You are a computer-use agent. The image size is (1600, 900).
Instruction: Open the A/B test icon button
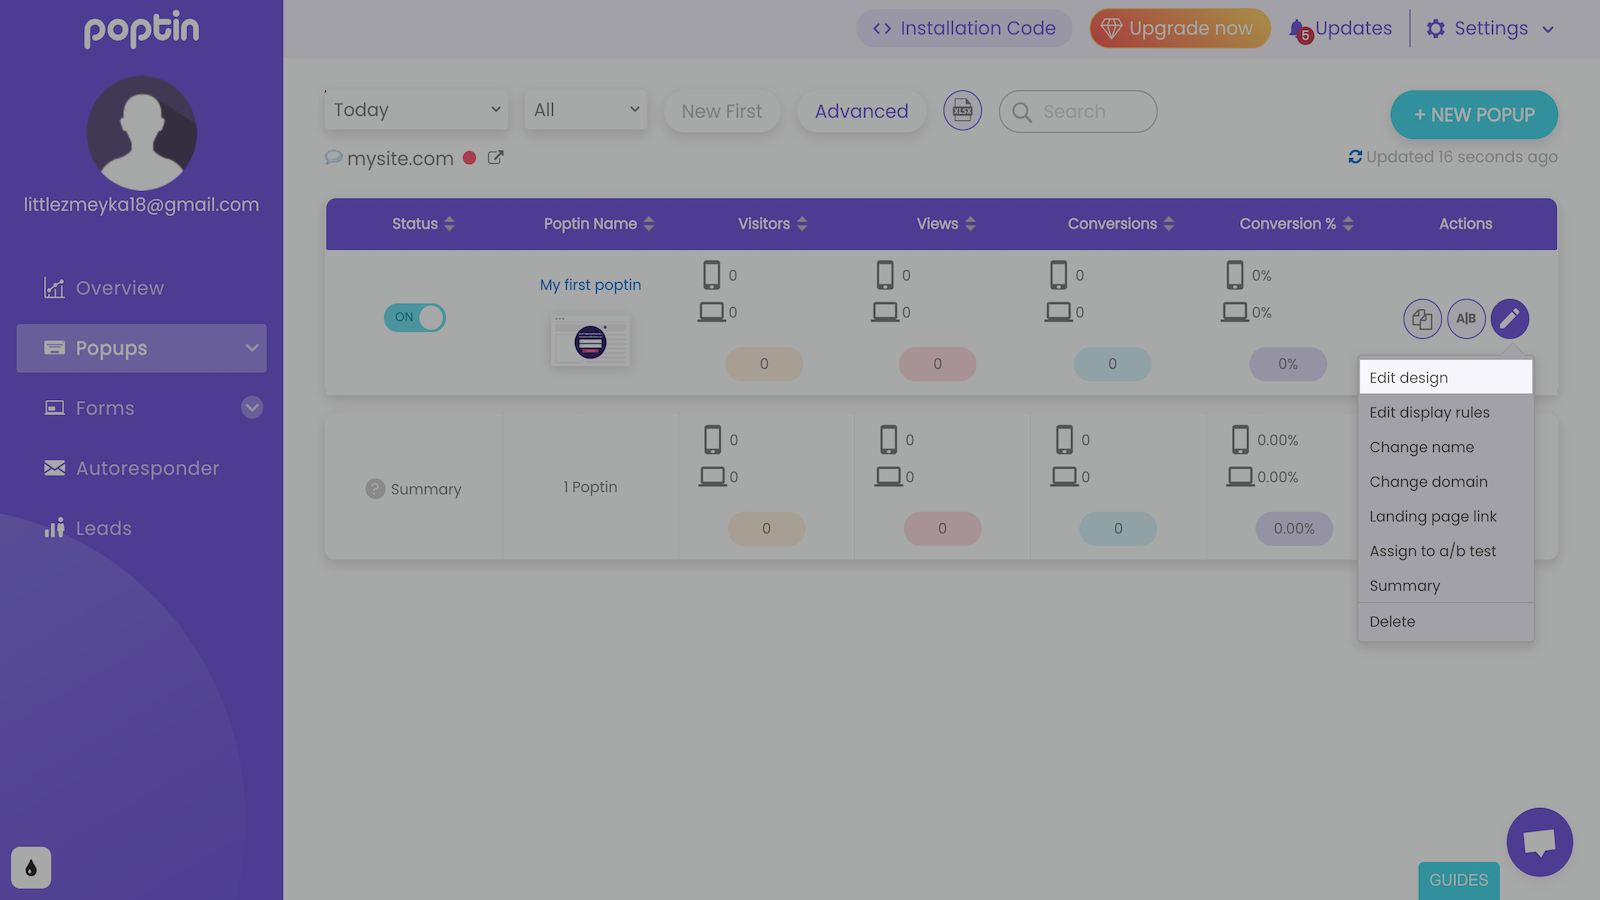1466,319
